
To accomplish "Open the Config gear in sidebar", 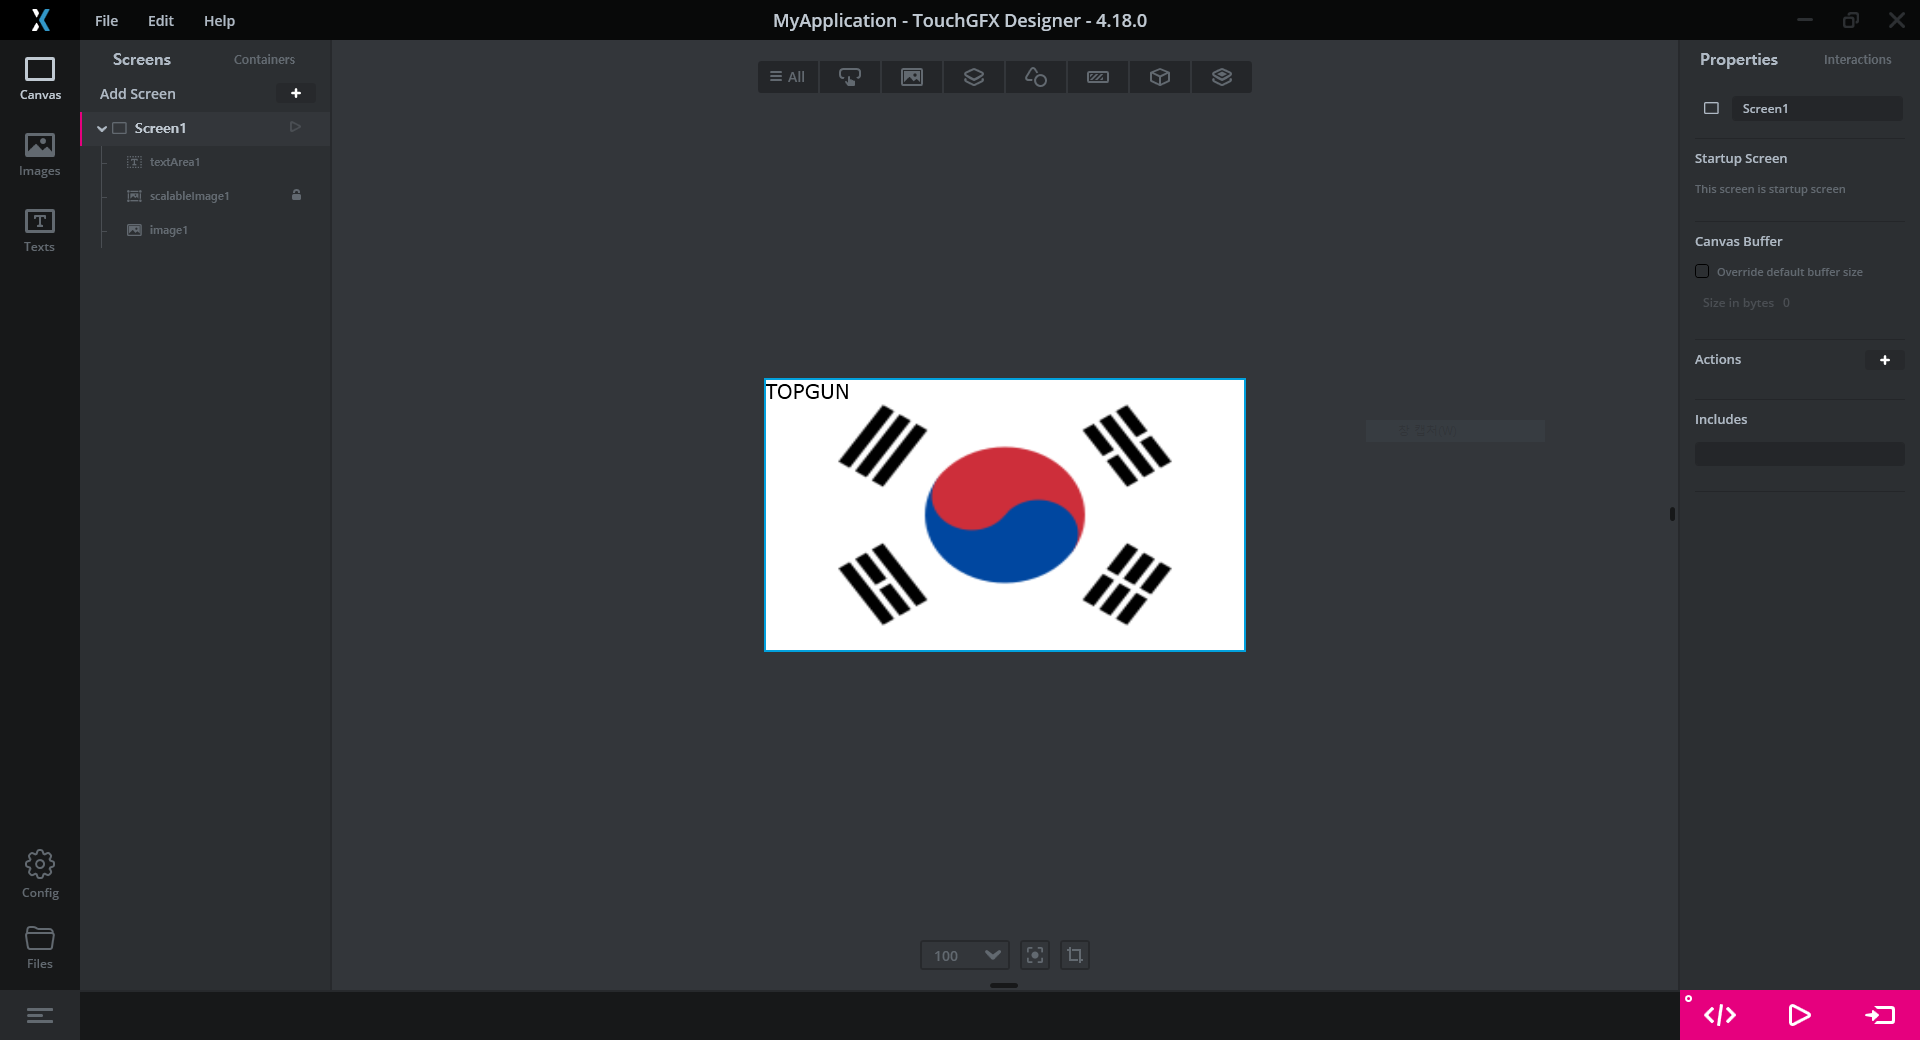I will [x=40, y=874].
